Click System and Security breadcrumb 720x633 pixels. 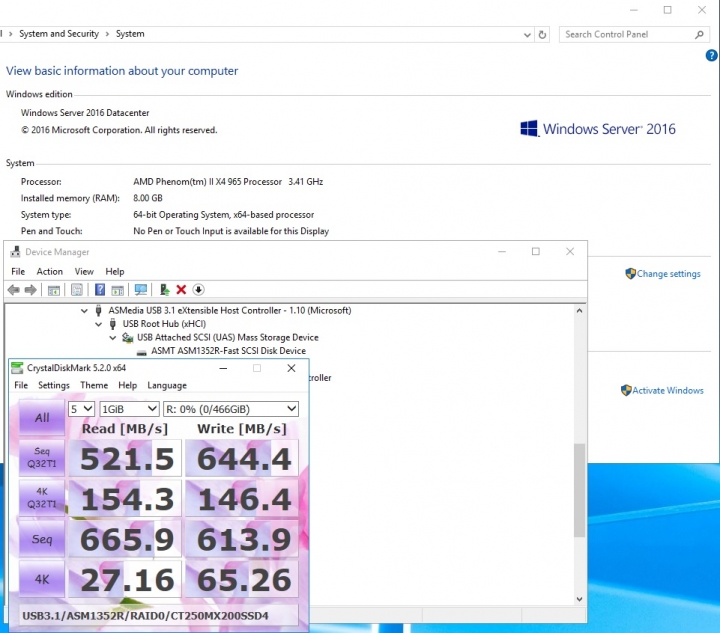[59, 34]
